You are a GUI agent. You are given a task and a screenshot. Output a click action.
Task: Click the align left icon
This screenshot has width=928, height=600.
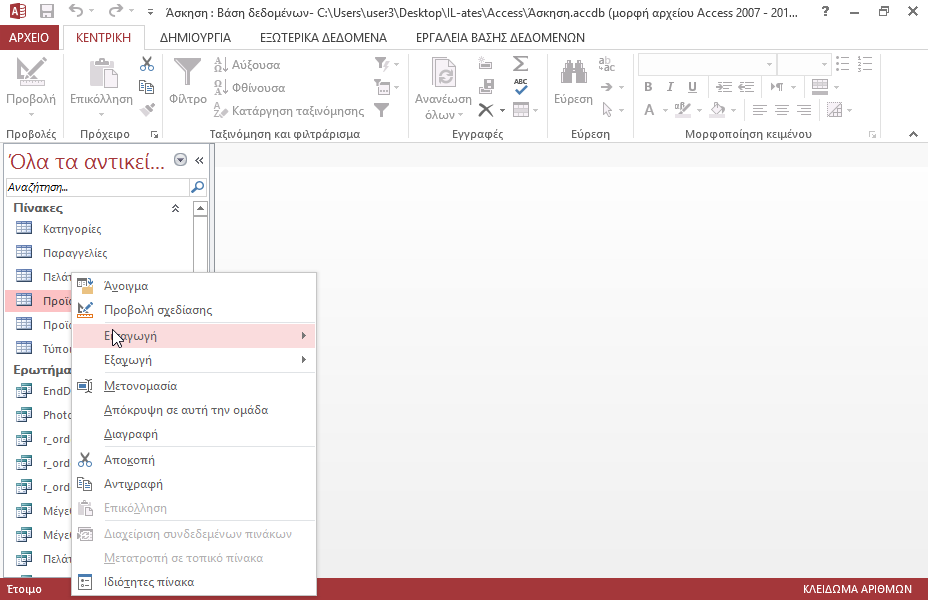click(759, 110)
